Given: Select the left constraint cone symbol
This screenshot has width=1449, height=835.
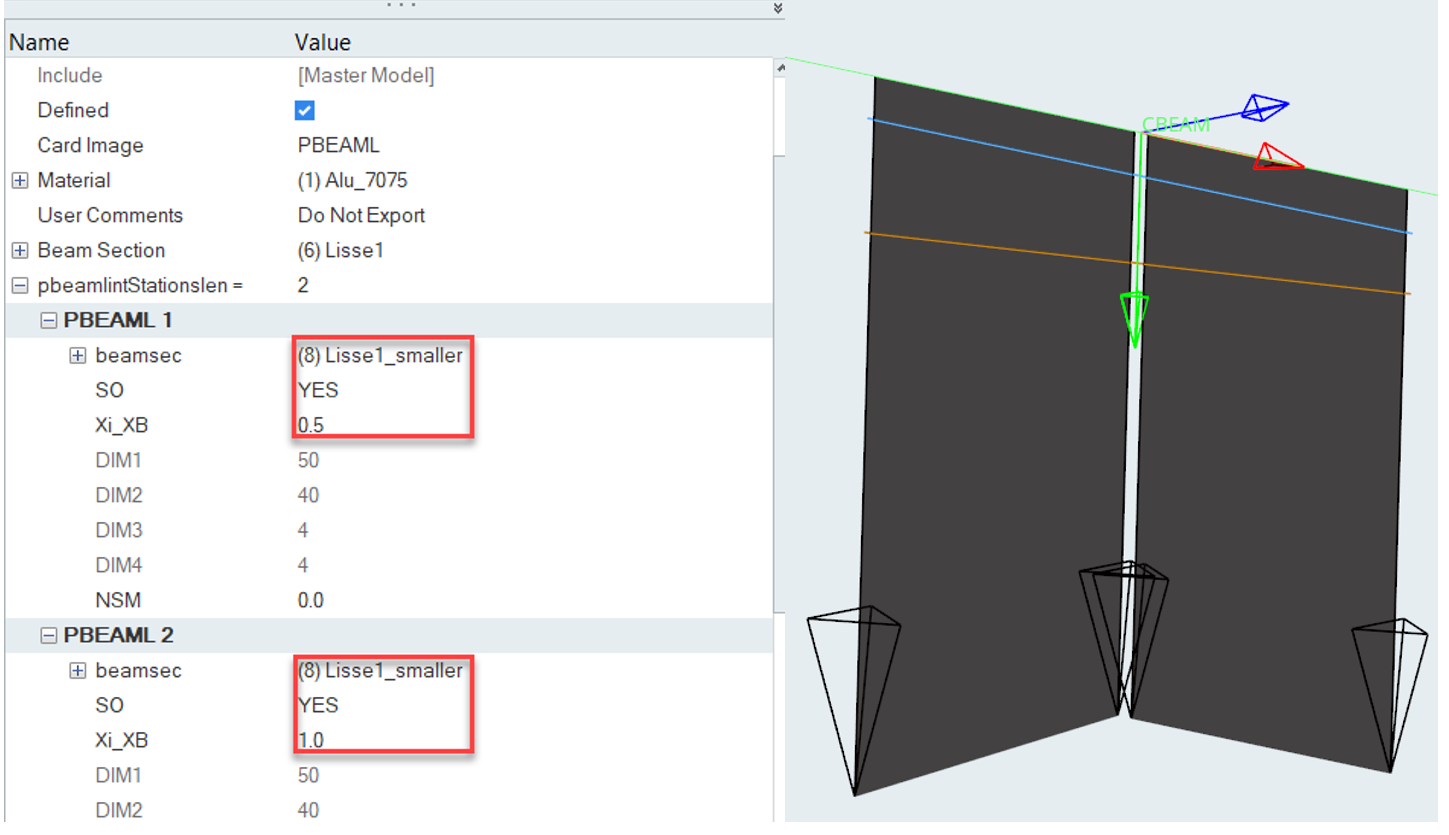Looking at the screenshot, I should pos(855,699).
